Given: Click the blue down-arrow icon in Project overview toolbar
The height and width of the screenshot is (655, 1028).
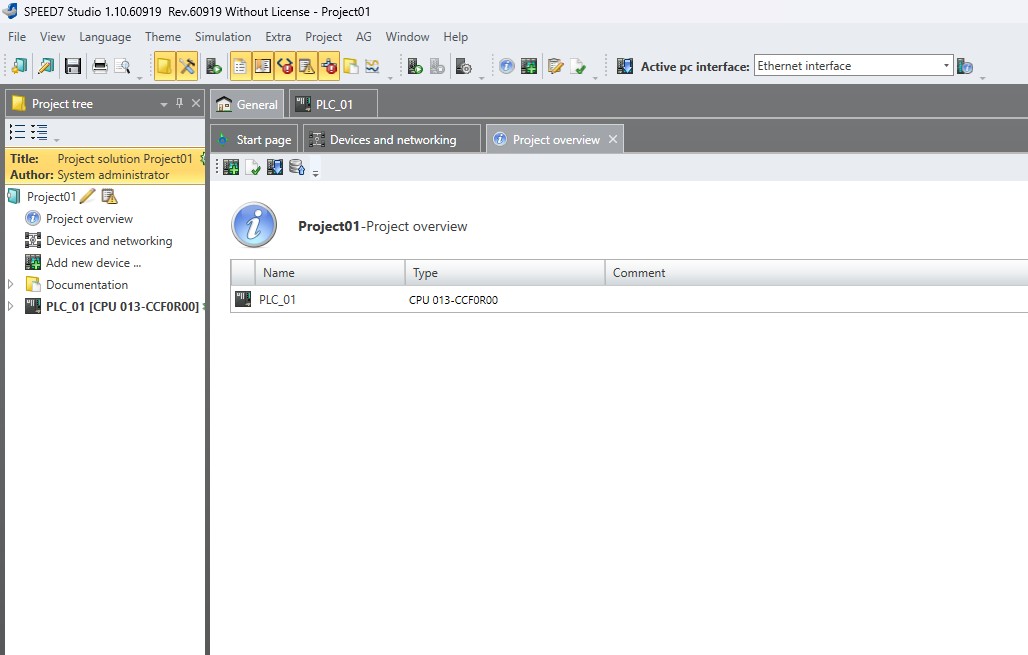Looking at the screenshot, I should point(275,168).
